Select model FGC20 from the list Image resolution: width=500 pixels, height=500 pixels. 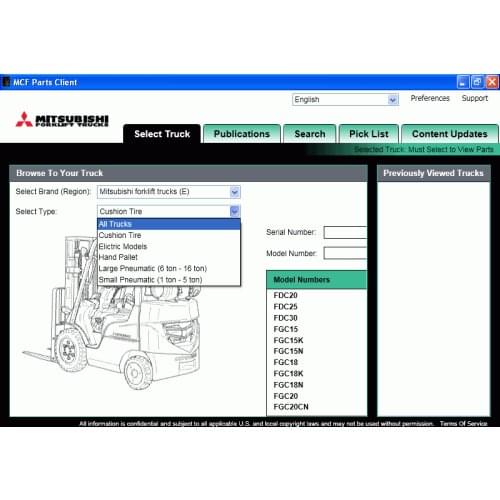point(286,396)
